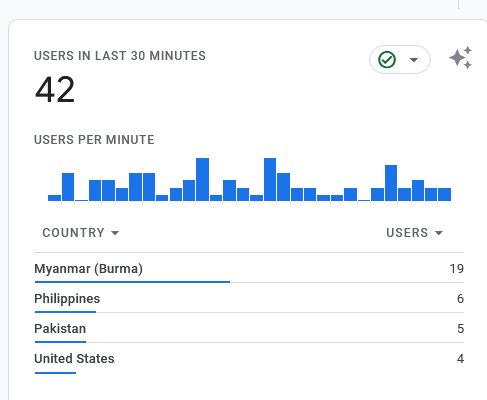The width and height of the screenshot is (487, 400).
Task: Select the United States row
Action: coord(249,359)
